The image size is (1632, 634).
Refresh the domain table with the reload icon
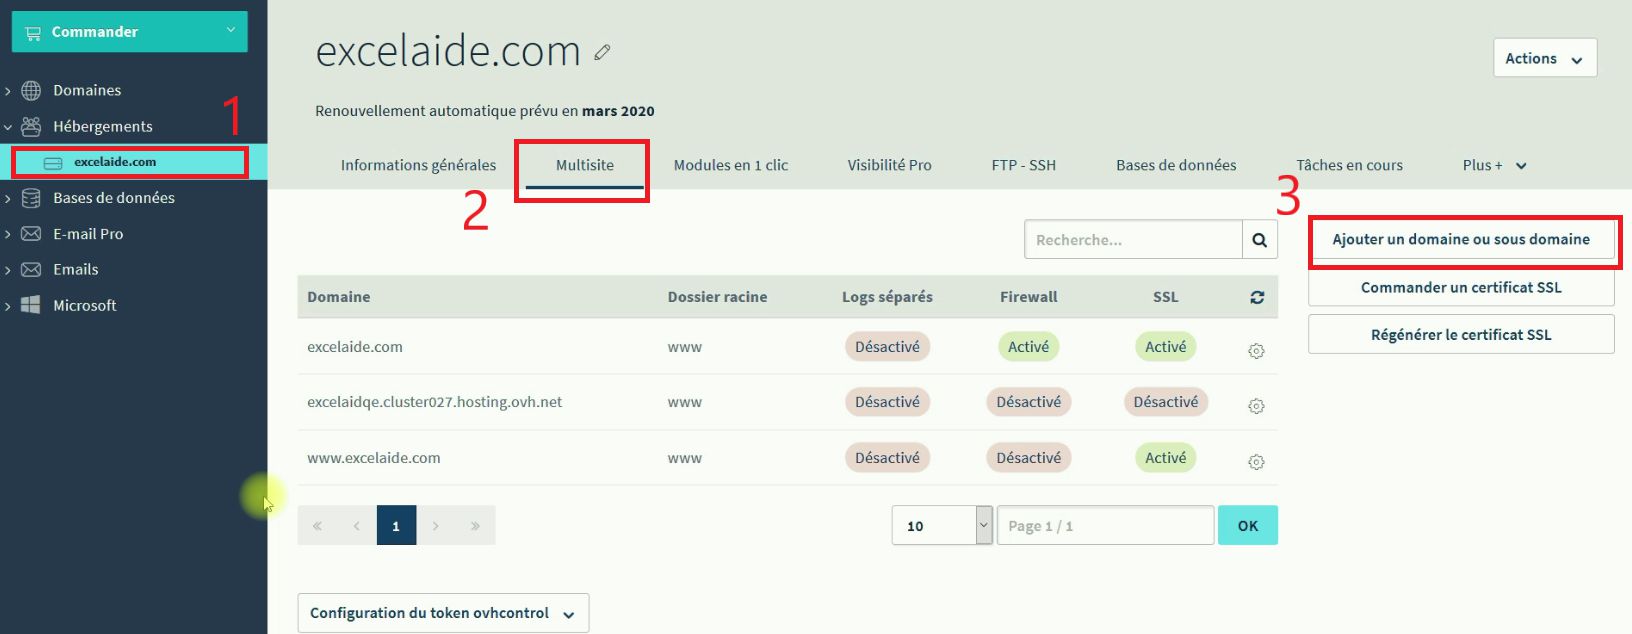click(x=1257, y=297)
